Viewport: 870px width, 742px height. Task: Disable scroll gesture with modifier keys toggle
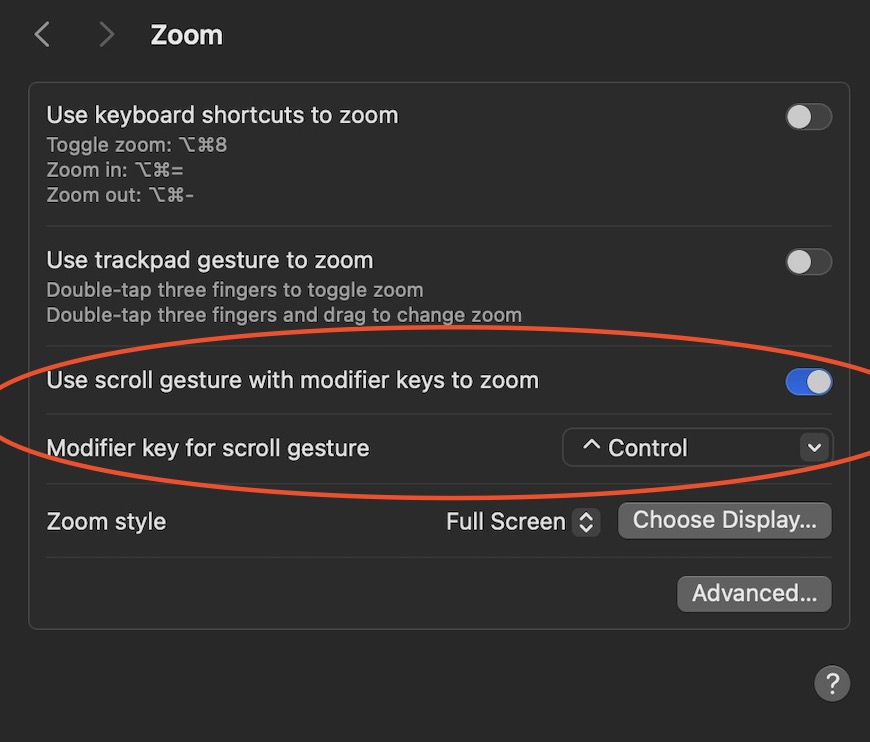point(808,382)
